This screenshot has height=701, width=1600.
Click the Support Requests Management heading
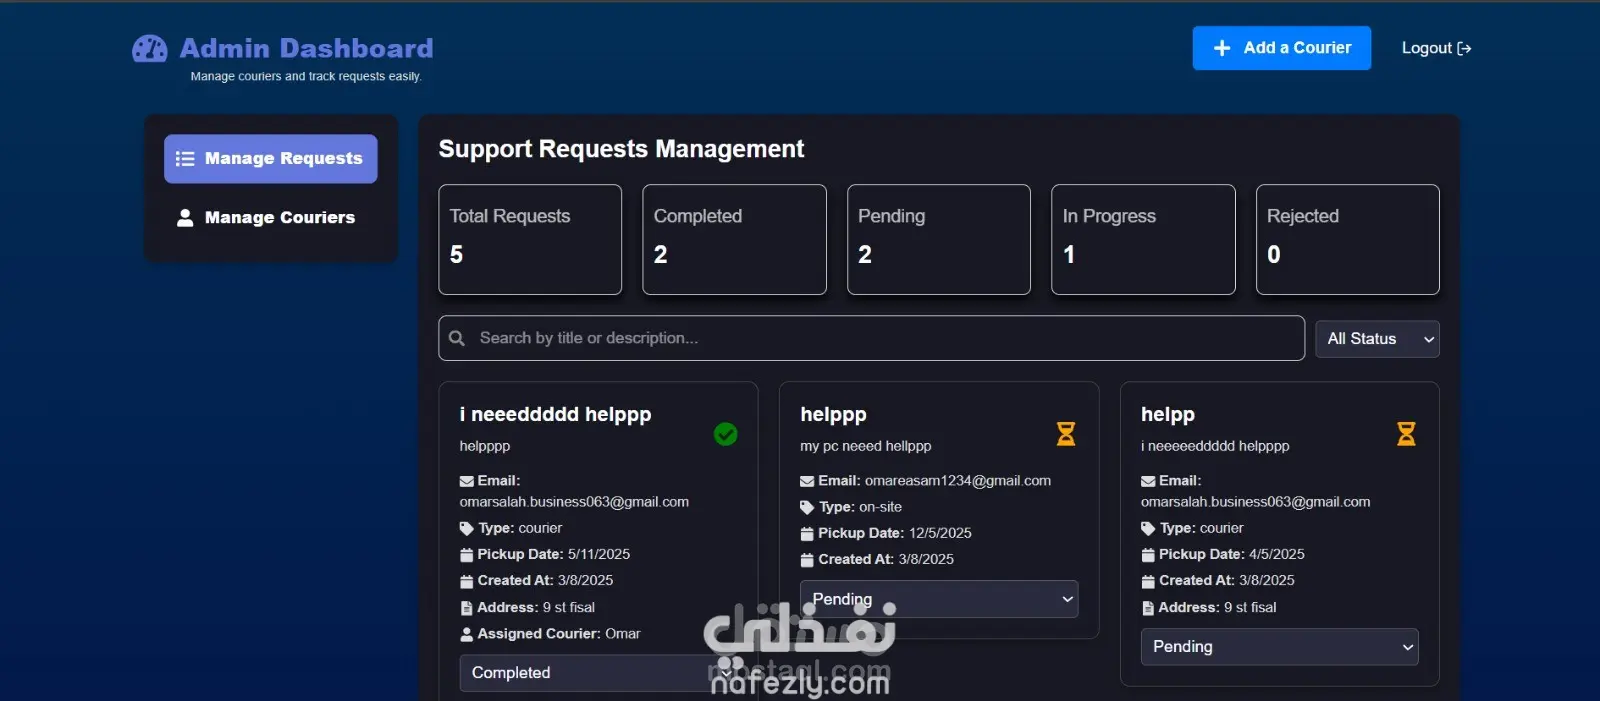click(621, 149)
